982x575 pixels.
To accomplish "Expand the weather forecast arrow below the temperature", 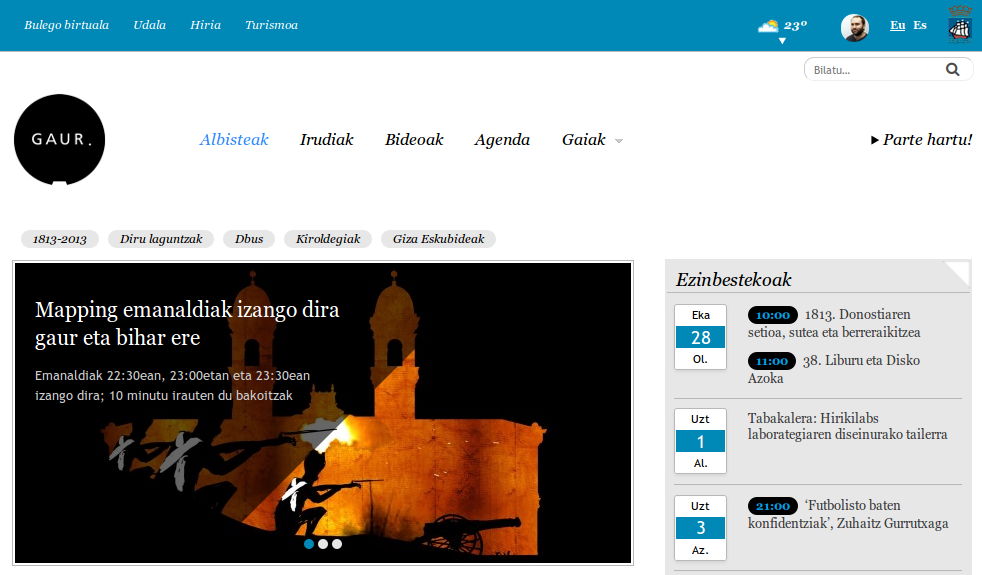I will [782, 42].
